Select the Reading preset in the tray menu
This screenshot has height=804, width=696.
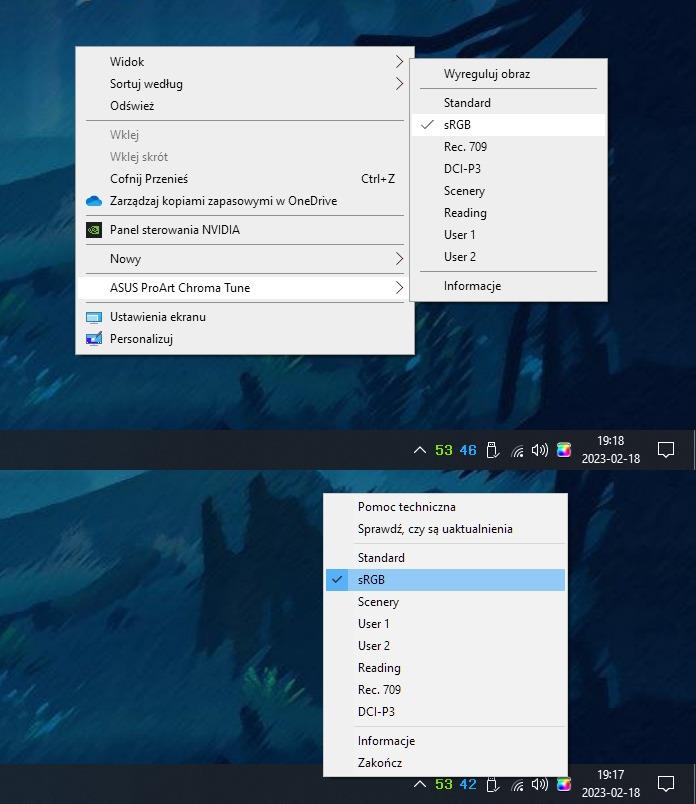coord(445,668)
